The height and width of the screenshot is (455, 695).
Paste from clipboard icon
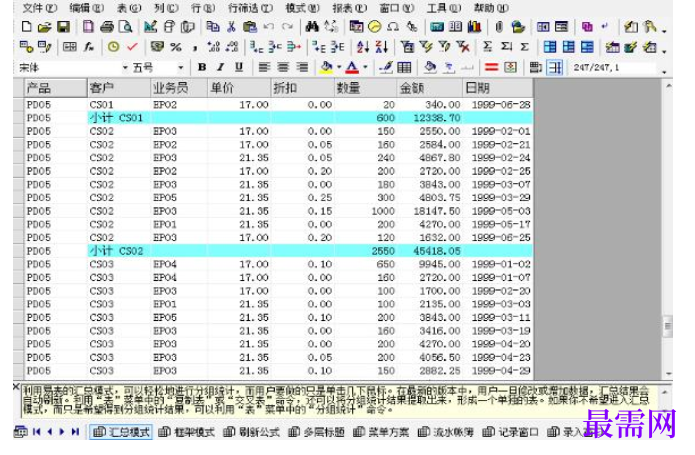coord(250,27)
